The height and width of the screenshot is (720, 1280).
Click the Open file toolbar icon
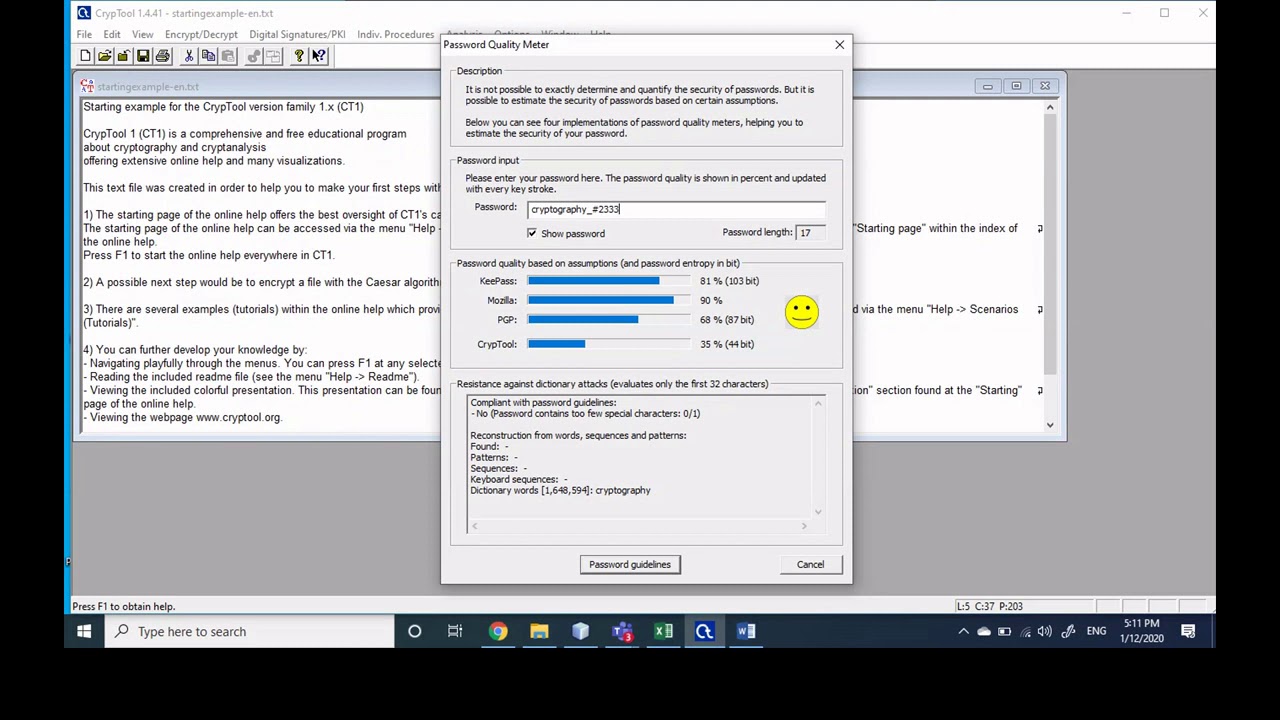click(105, 56)
